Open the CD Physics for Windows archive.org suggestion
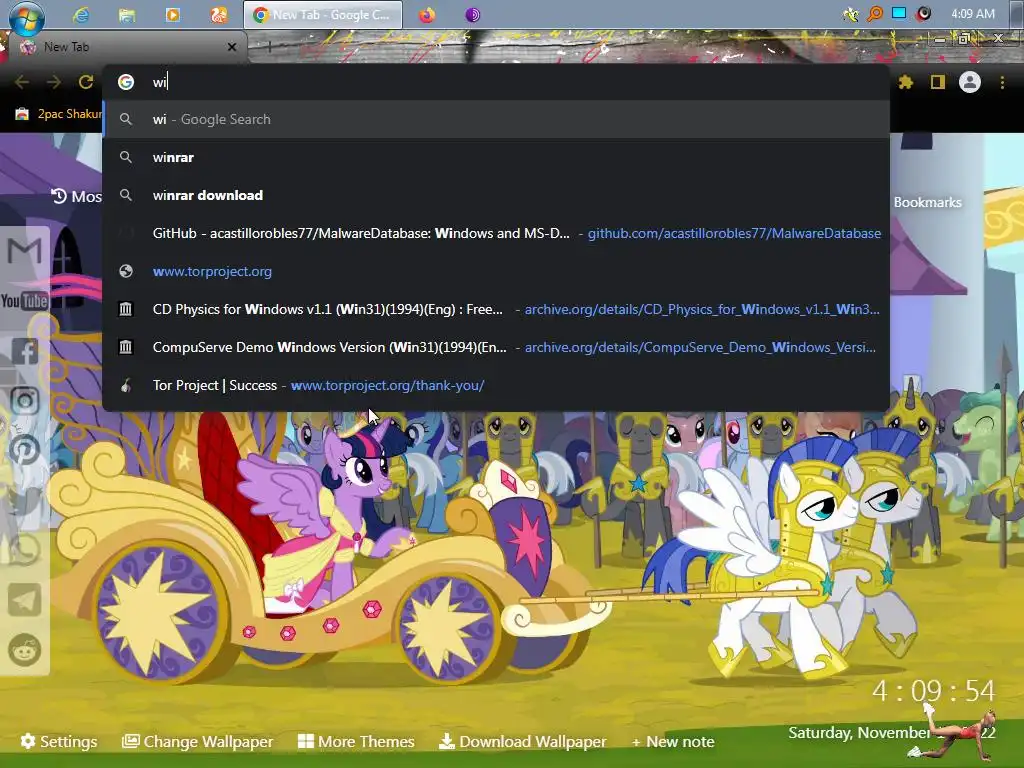The height and width of the screenshot is (768, 1024). [496, 309]
